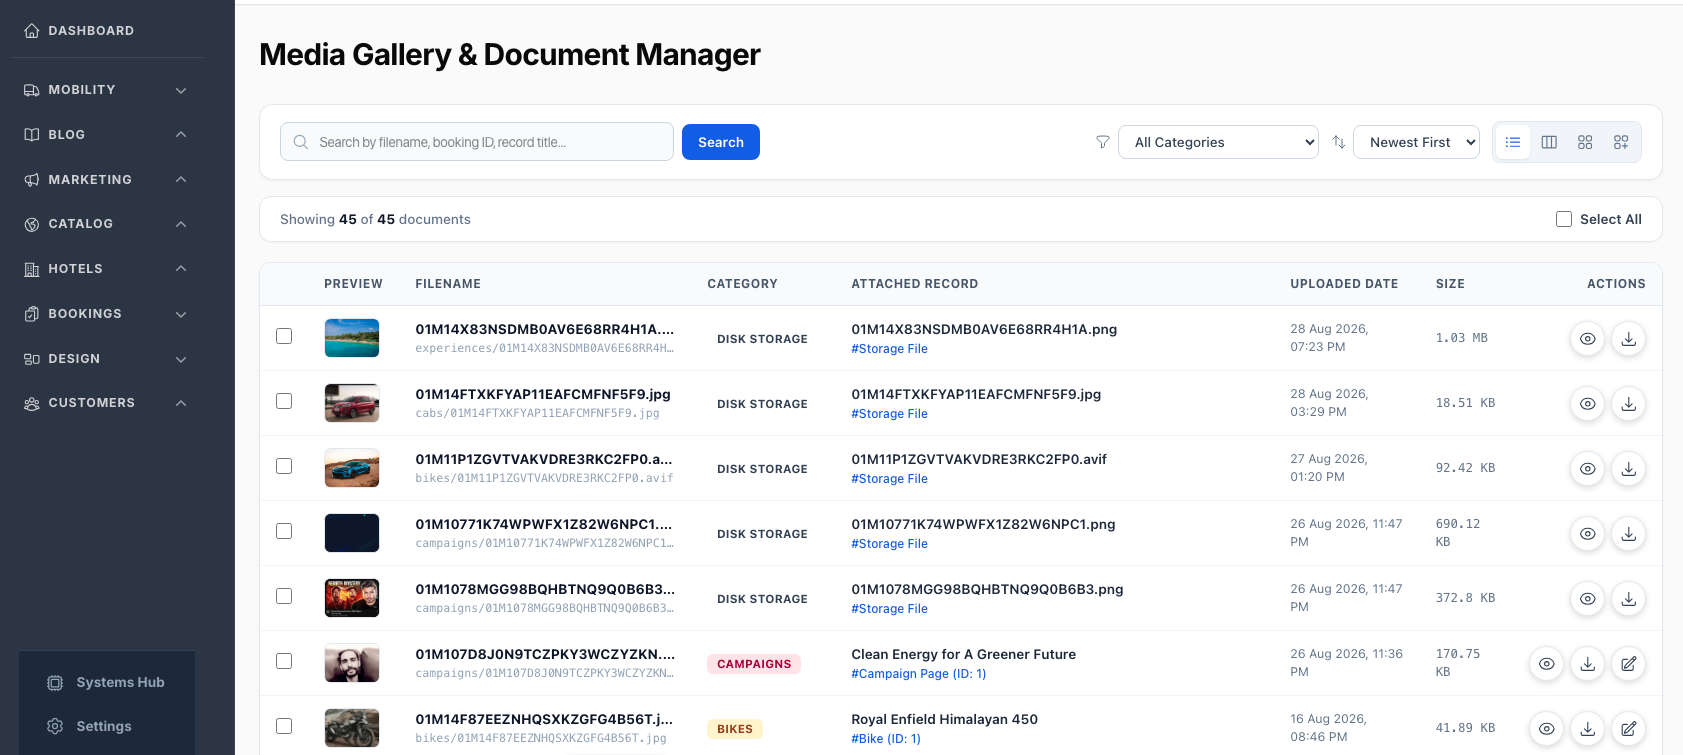
Task: Click the sort arrows icon beside Newest First
Action: [x=1339, y=142]
